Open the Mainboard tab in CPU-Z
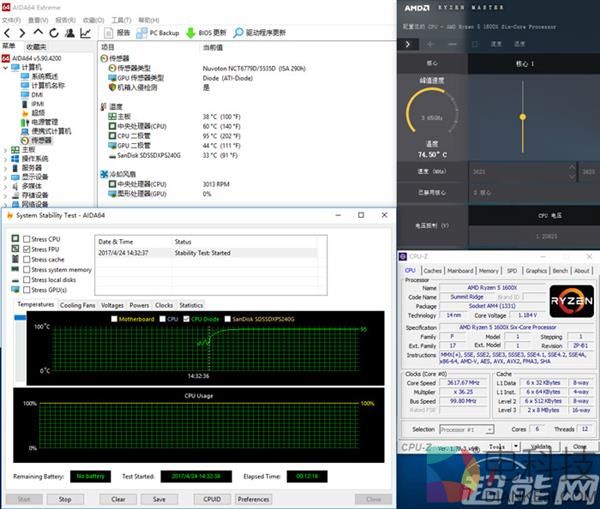This screenshot has width=600, height=509. (x=460, y=271)
